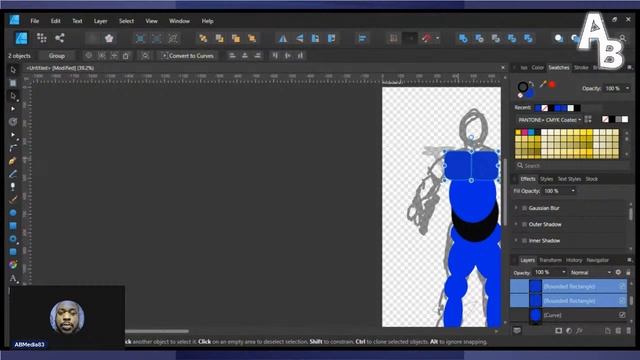Open the Layers Opacity dropdown
This screenshot has height=360, width=640.
564,272
